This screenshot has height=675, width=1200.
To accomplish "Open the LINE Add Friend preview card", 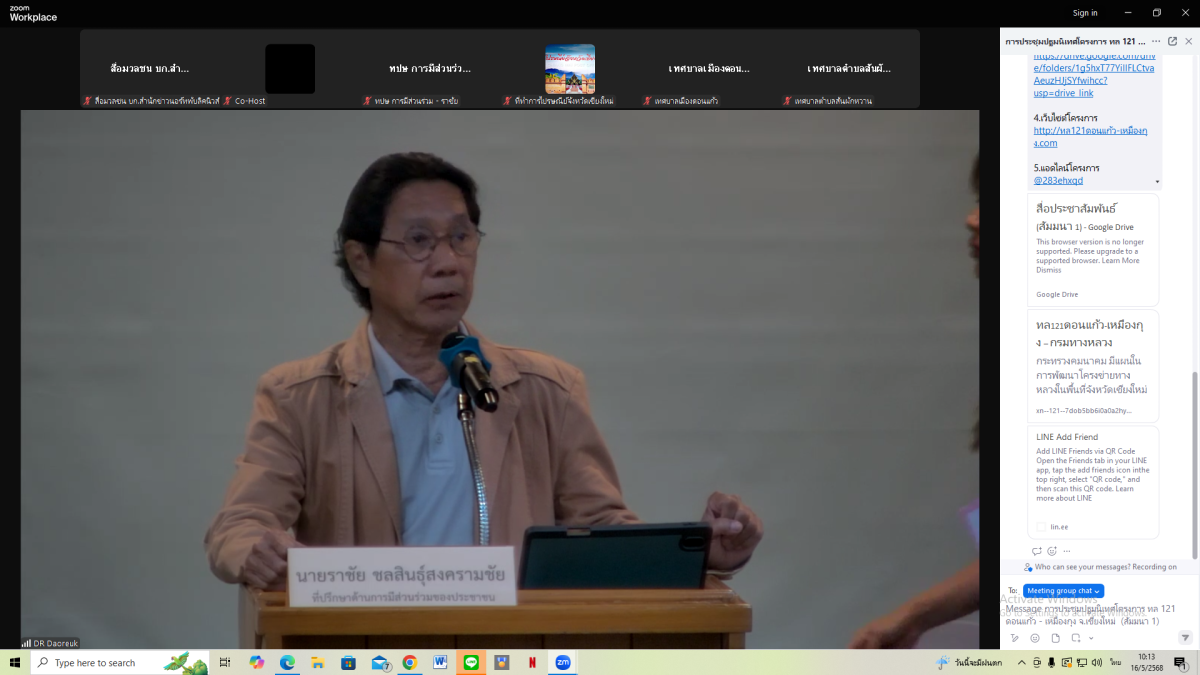I will tap(1093, 483).
